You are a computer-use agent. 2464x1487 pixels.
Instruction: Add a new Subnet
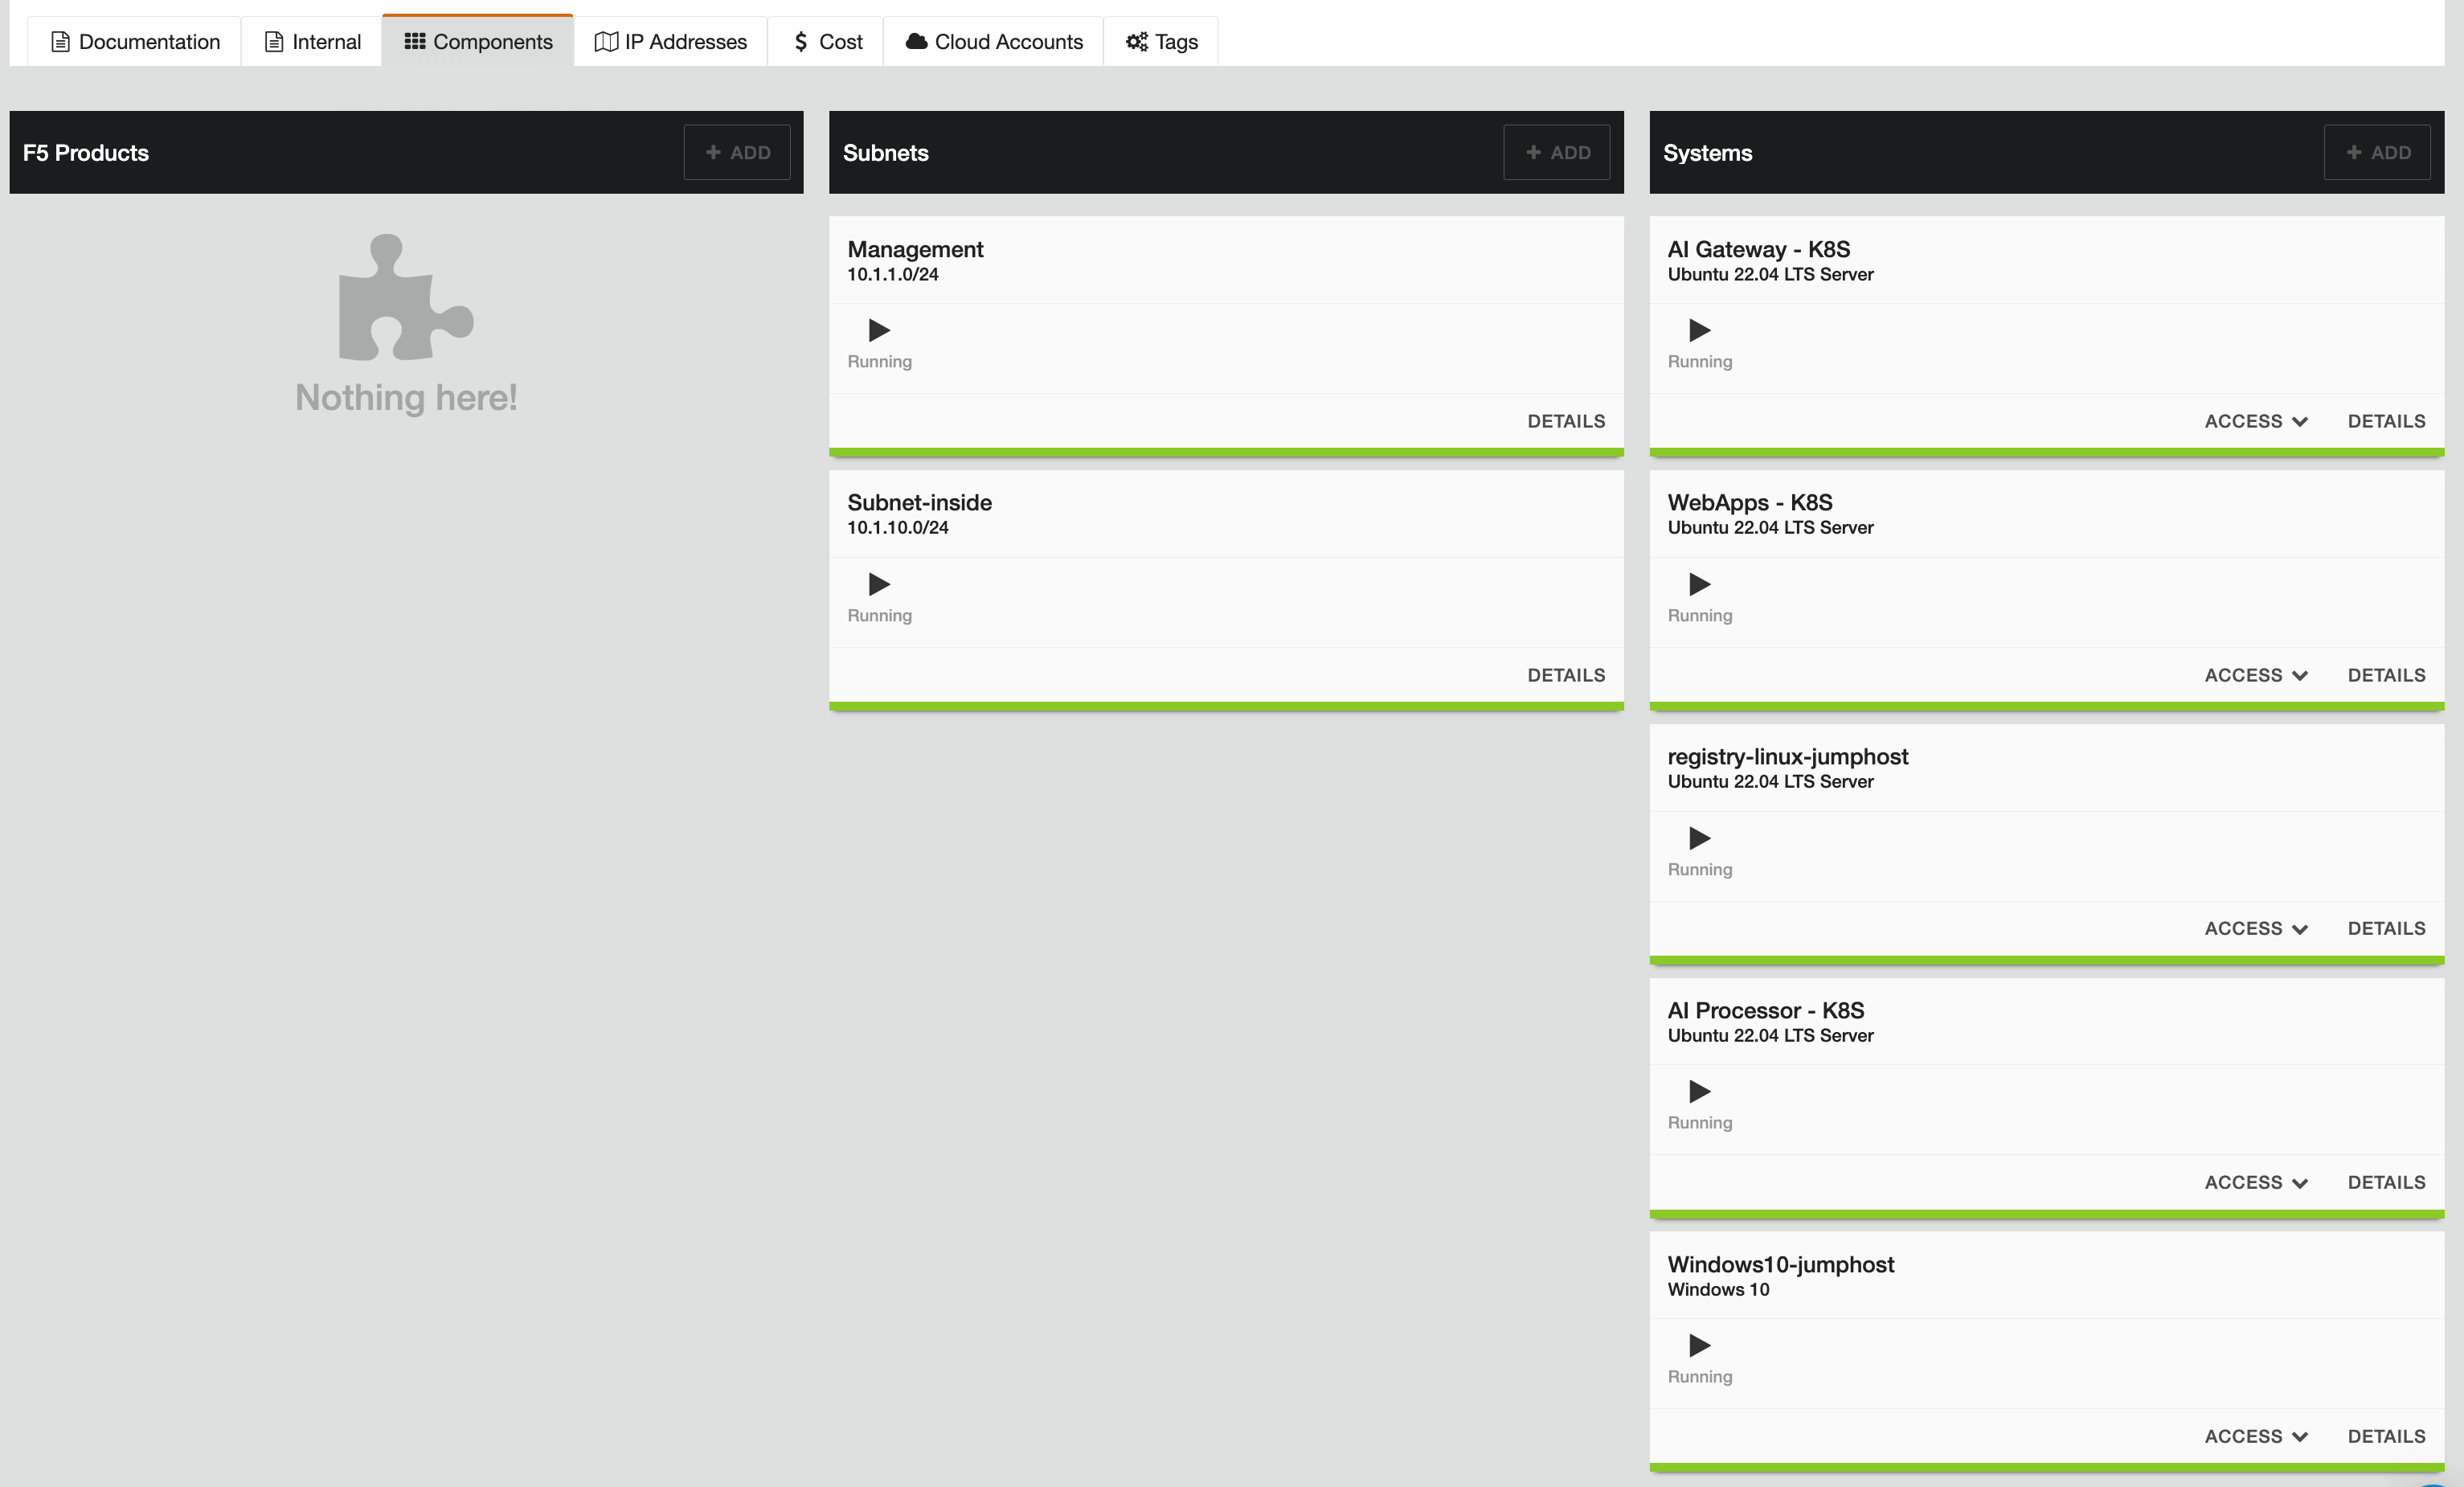click(1557, 153)
